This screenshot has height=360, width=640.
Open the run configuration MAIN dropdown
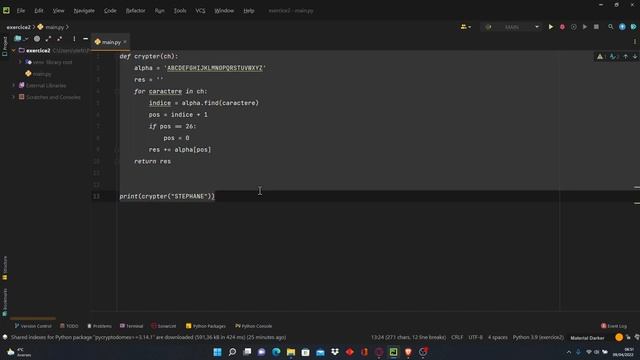pyautogui.click(x=511, y=27)
